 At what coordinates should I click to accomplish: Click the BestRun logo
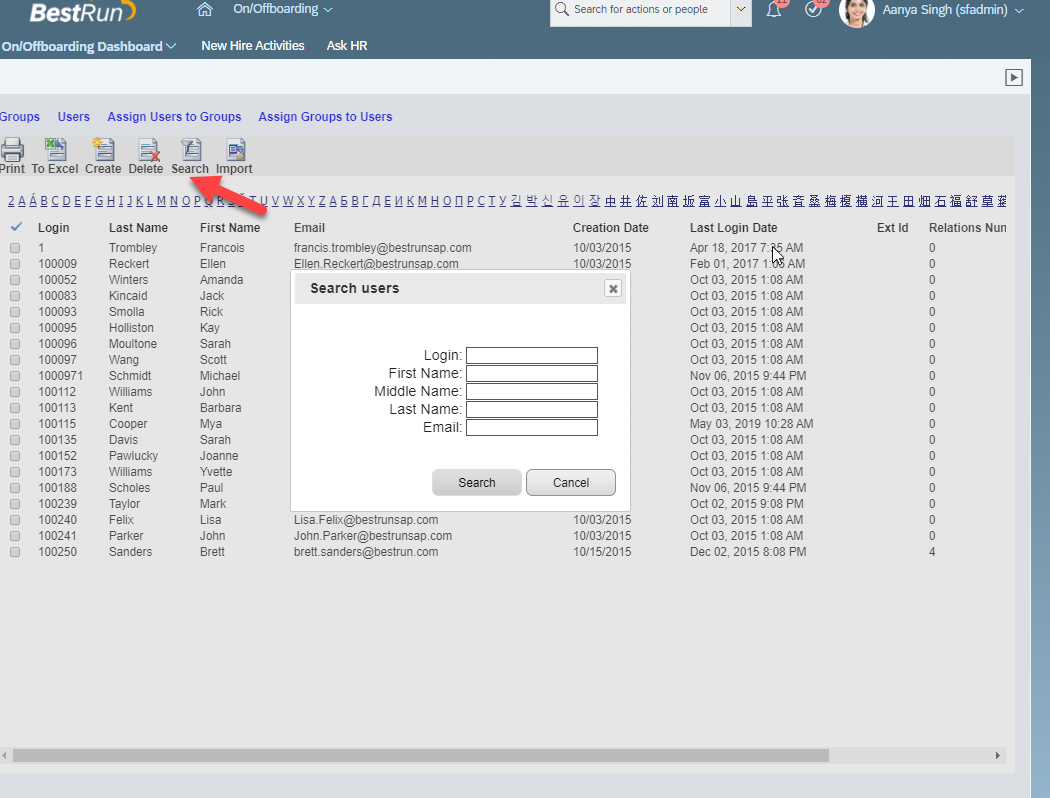(x=82, y=11)
